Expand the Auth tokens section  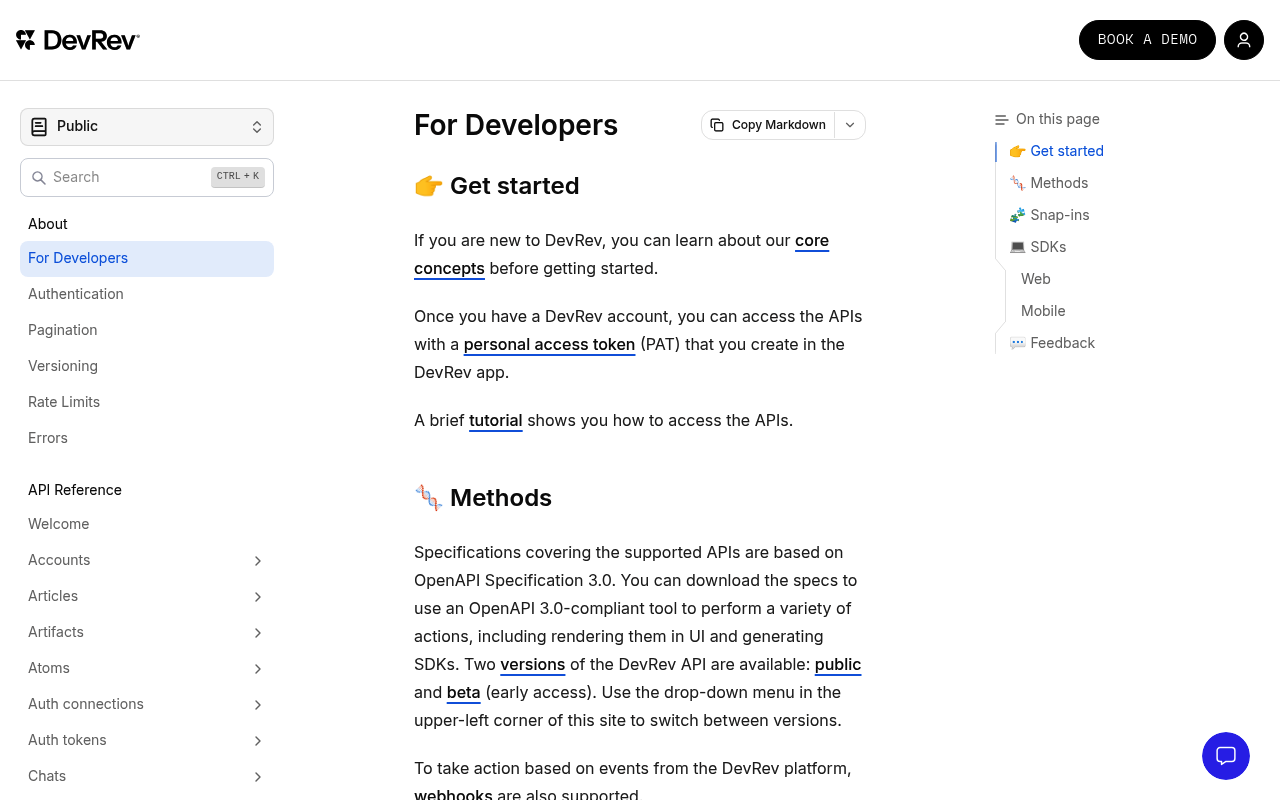tap(258, 741)
